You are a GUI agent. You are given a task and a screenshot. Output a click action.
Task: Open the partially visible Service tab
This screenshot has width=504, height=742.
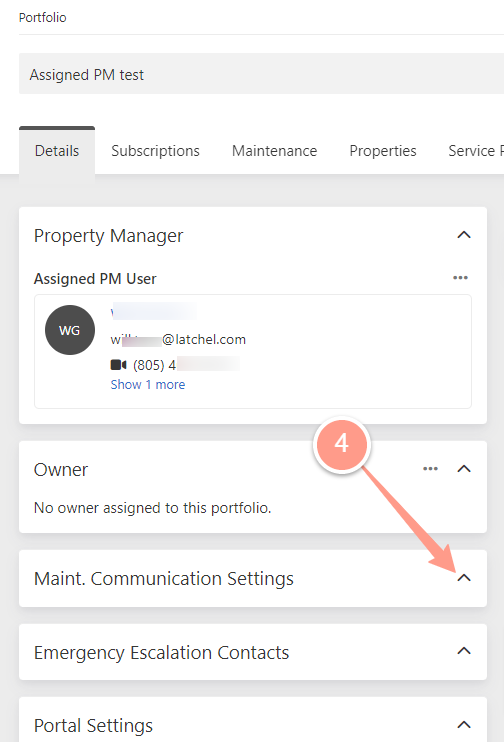pos(475,151)
